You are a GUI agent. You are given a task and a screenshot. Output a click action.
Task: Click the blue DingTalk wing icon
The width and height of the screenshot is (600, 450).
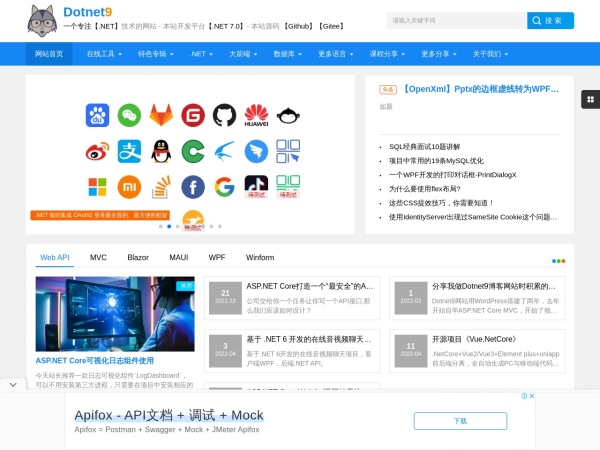pos(256,151)
